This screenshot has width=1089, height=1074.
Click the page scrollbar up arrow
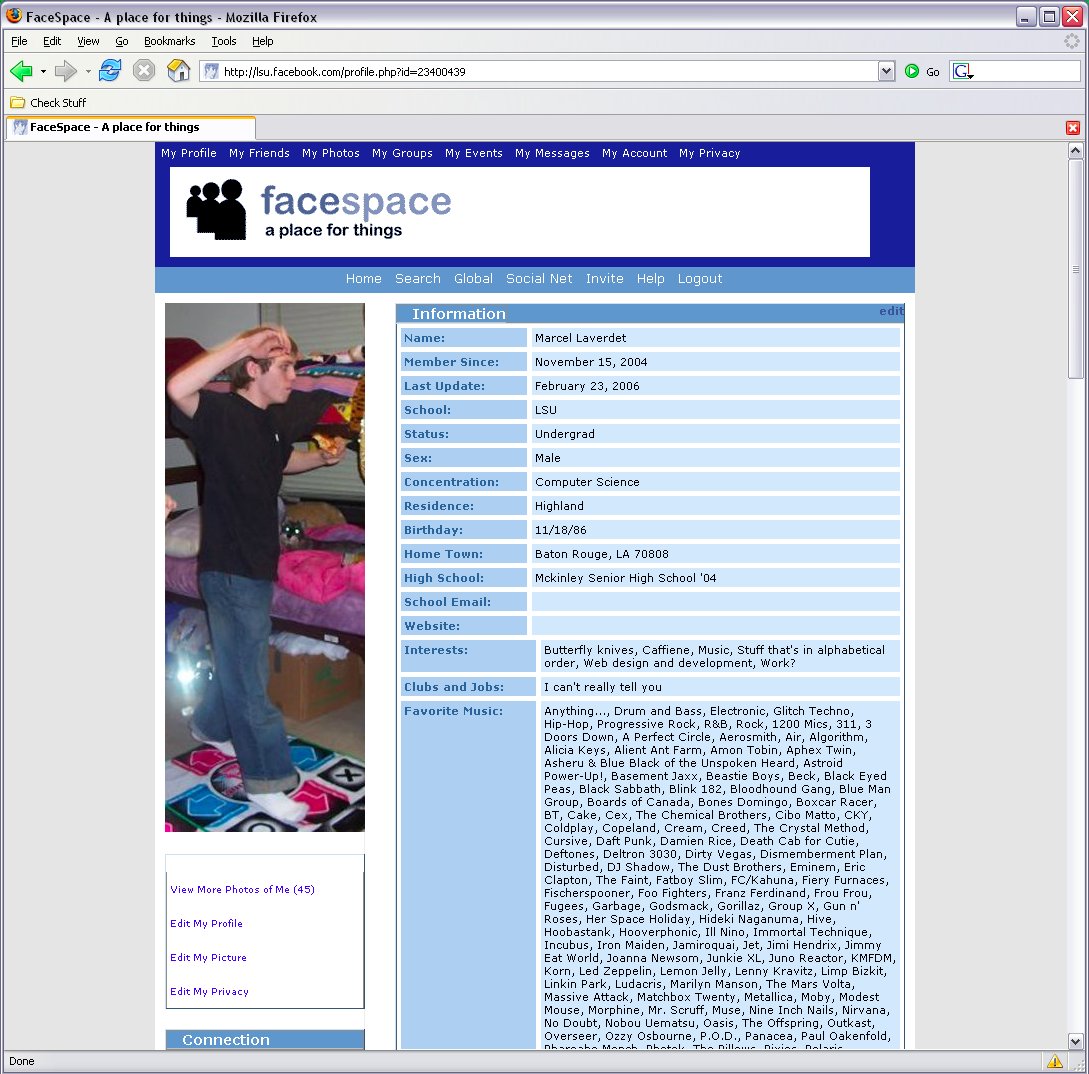point(1075,150)
